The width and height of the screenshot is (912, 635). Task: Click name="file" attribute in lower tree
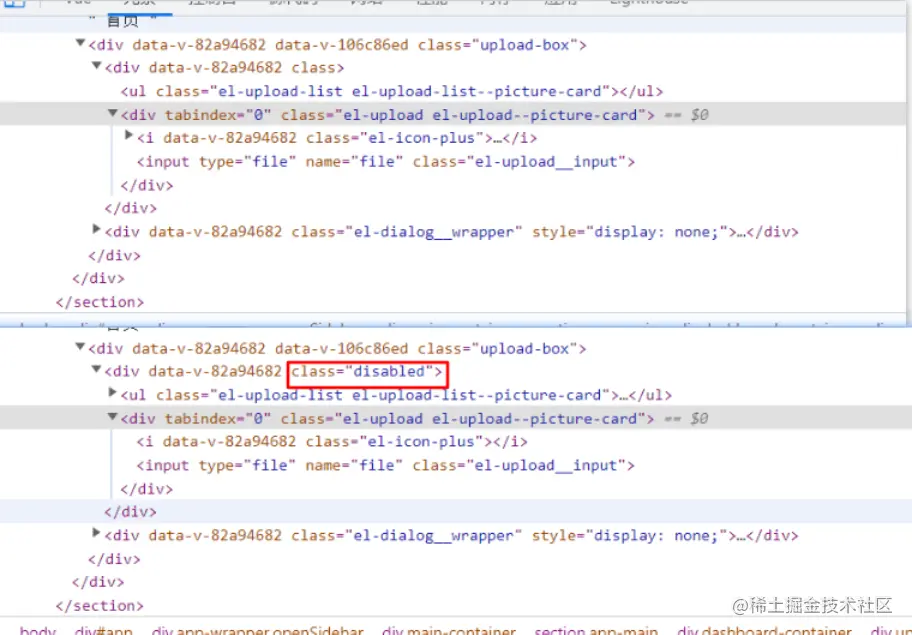coord(354,465)
